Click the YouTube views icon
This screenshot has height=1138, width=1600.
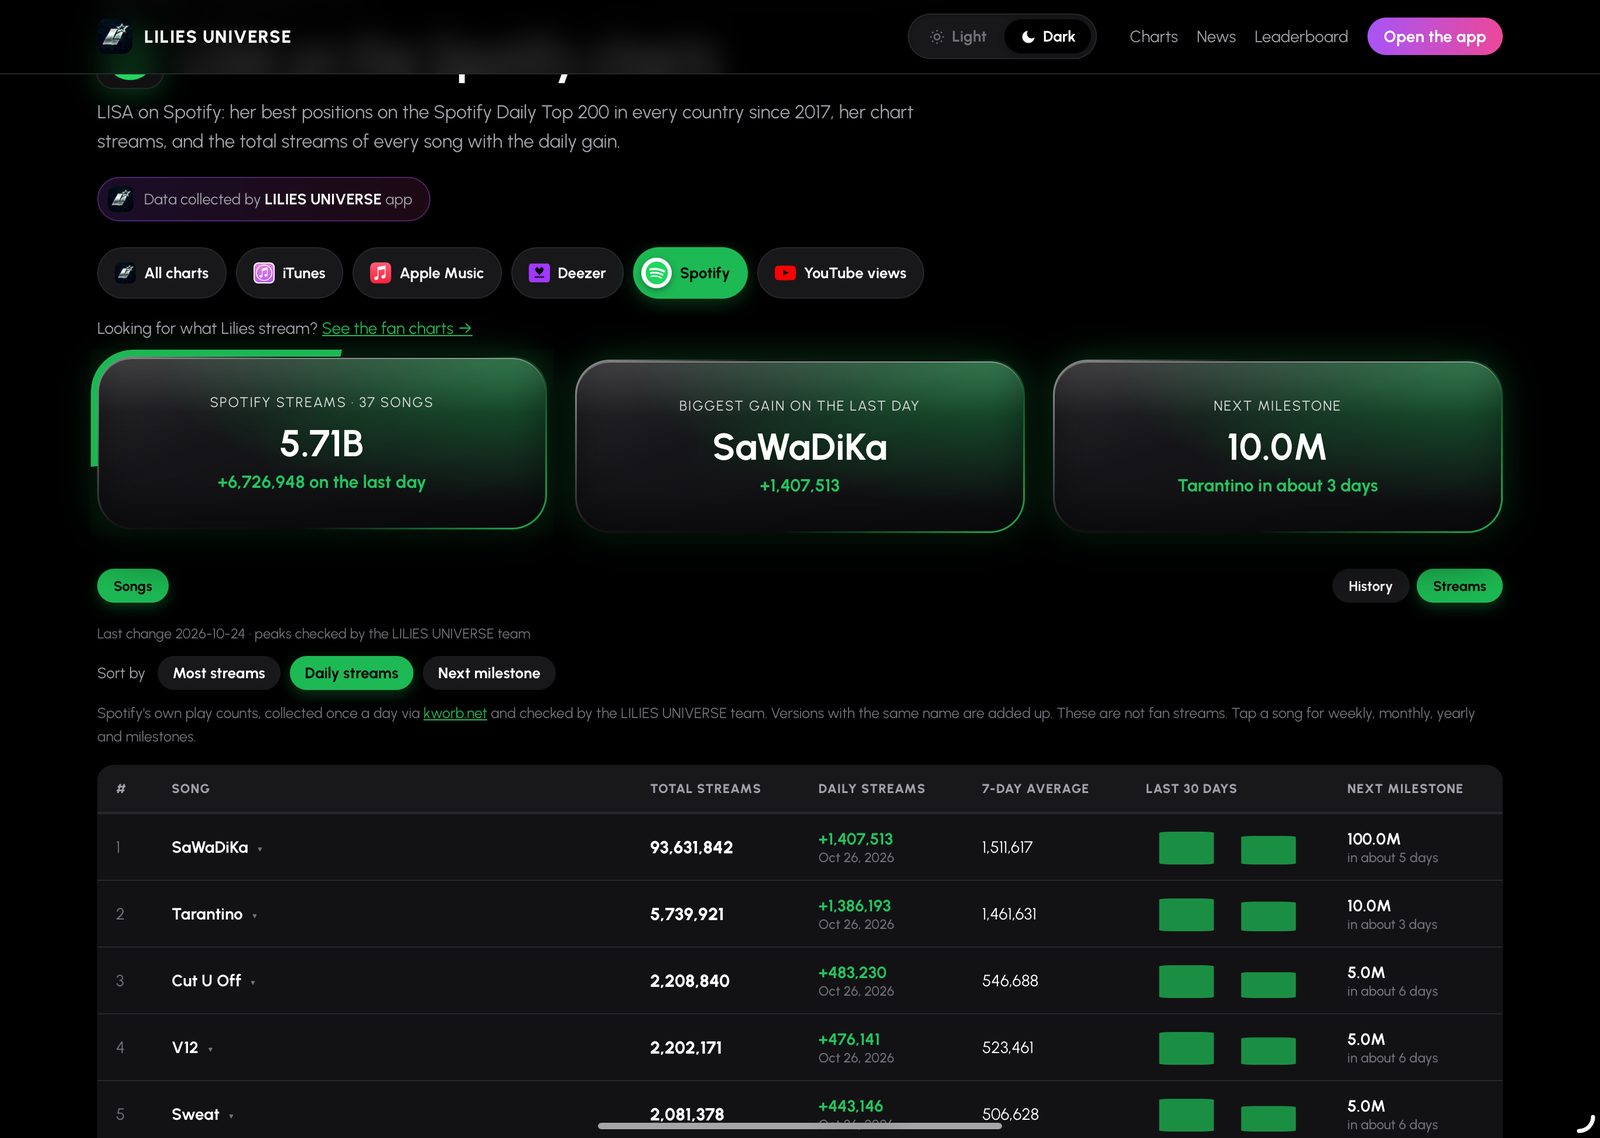(785, 273)
